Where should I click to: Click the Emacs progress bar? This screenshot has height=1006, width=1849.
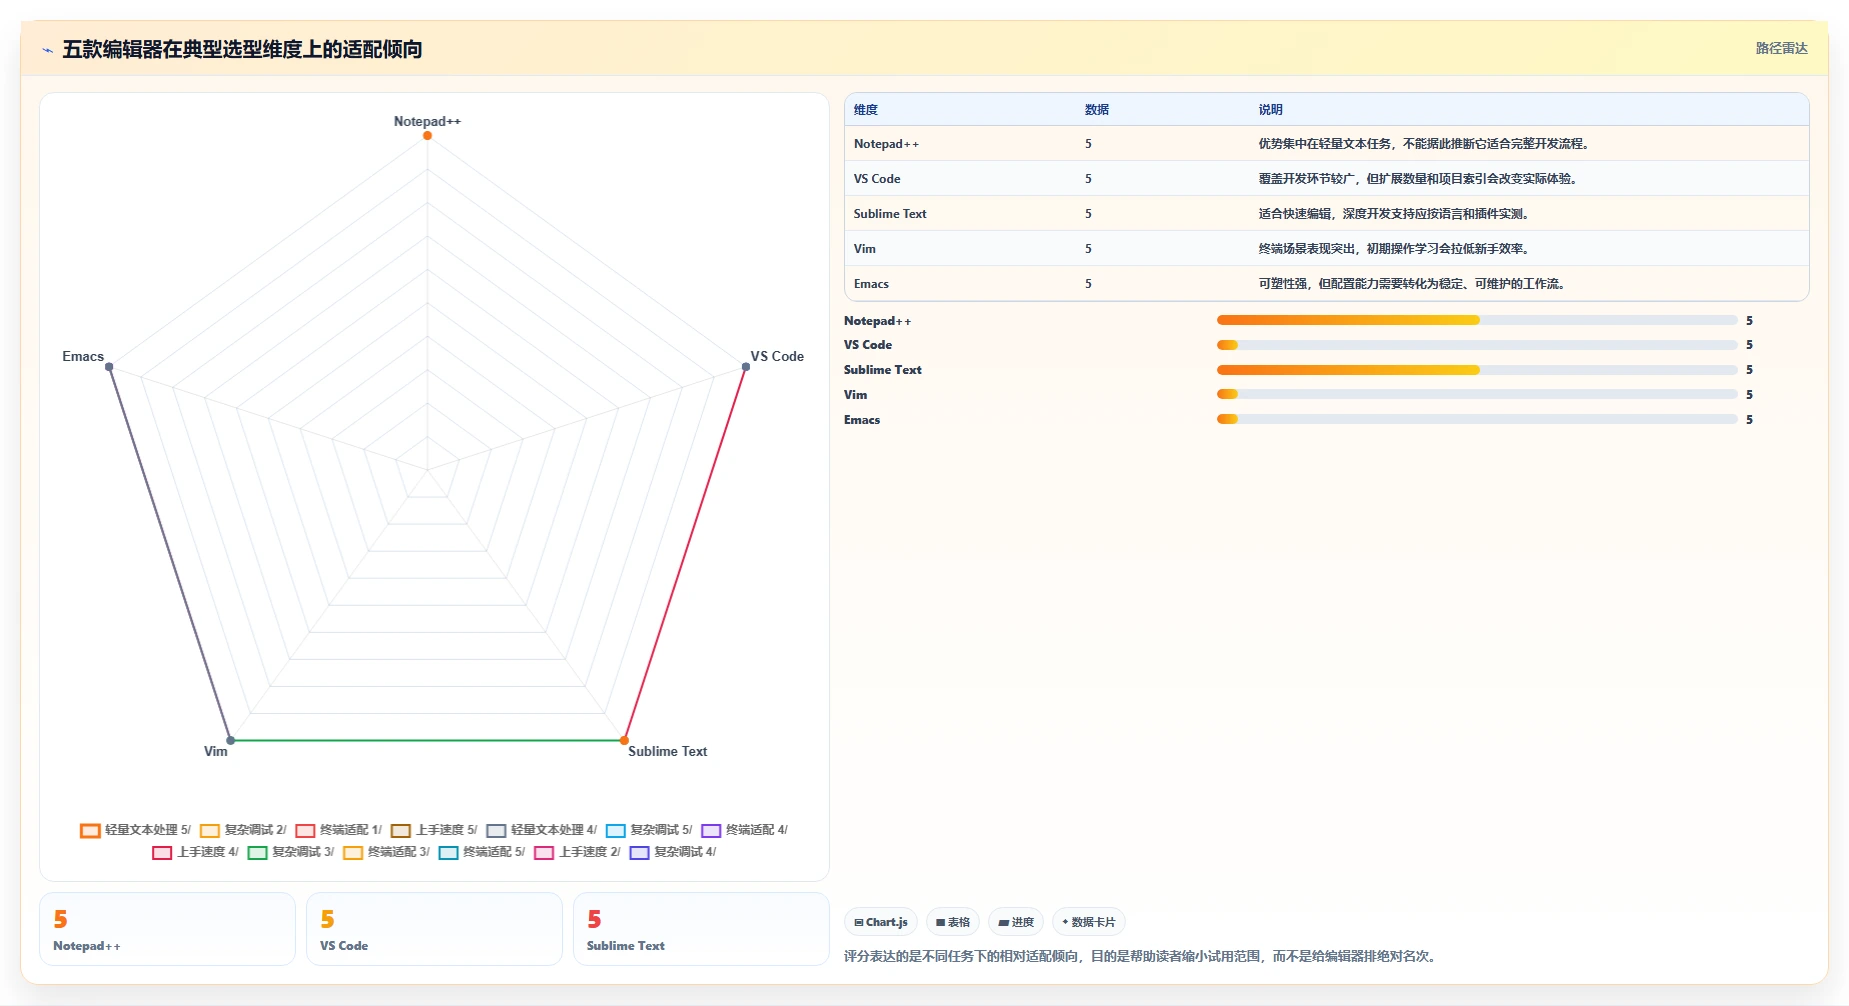[x=1477, y=419]
